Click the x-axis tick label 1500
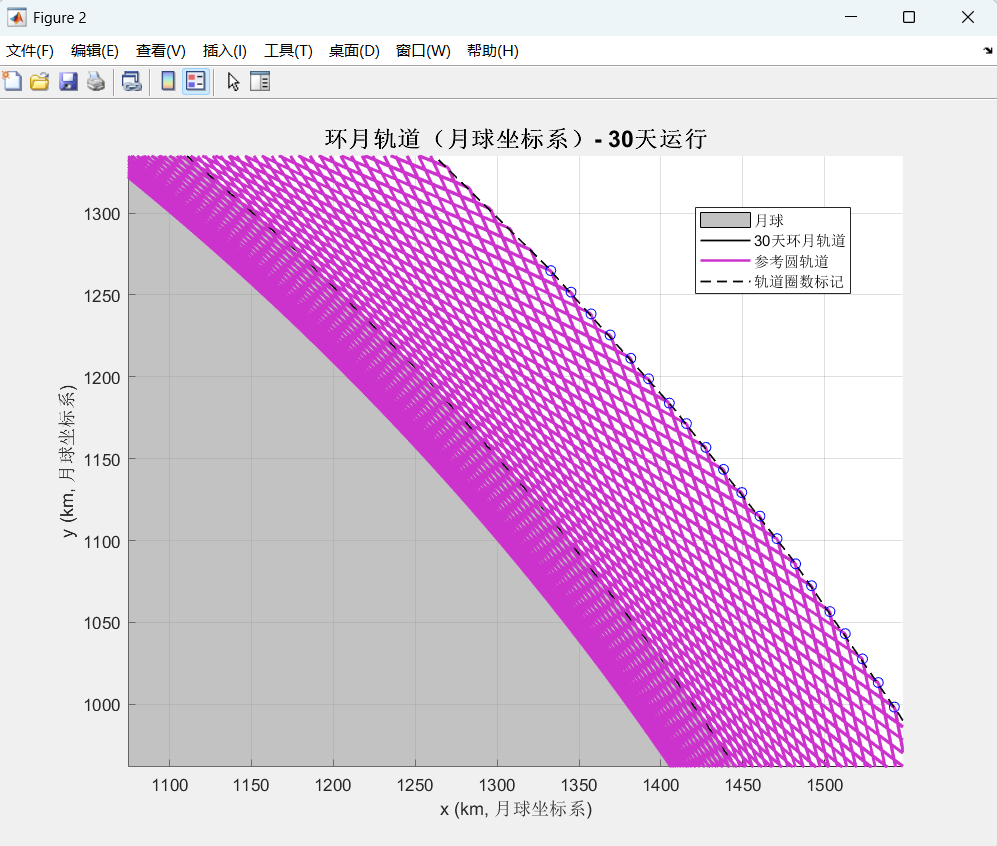 [x=825, y=785]
